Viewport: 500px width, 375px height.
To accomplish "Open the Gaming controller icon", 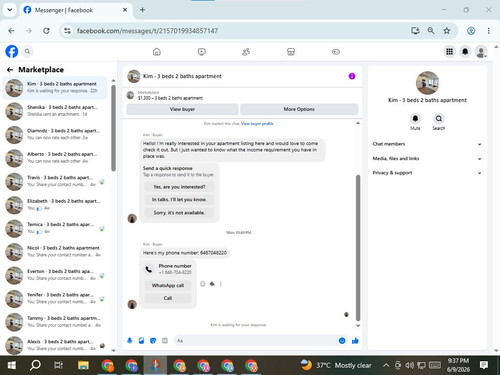I will click(x=336, y=52).
